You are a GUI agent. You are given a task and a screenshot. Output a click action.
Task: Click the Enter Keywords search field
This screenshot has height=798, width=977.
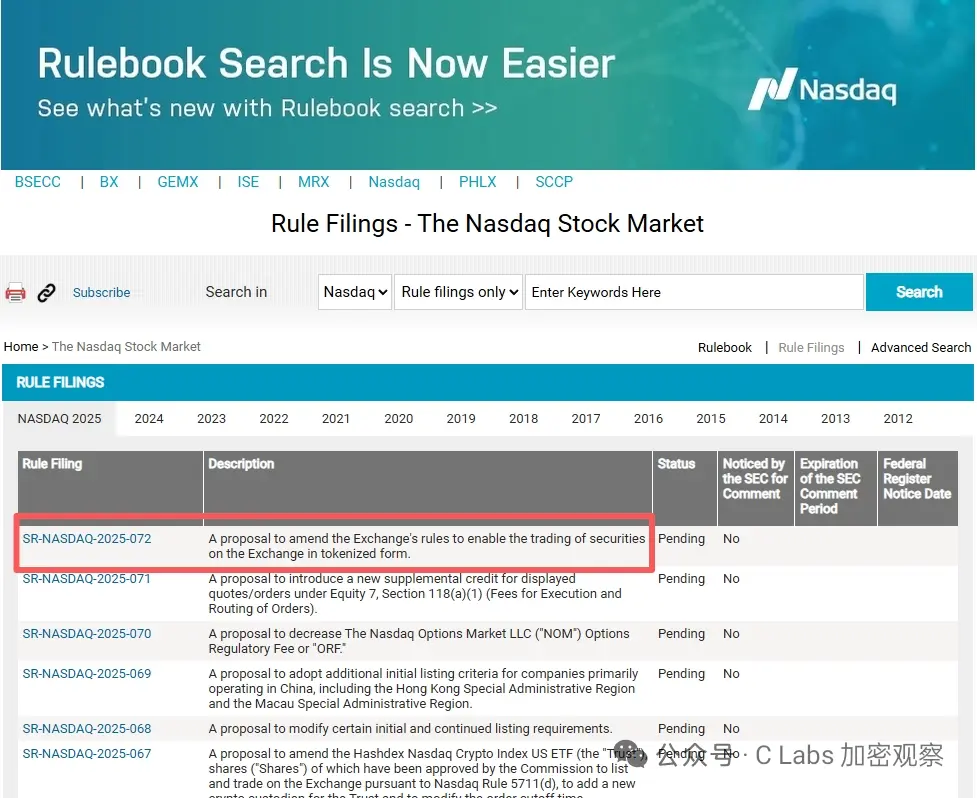coord(694,292)
